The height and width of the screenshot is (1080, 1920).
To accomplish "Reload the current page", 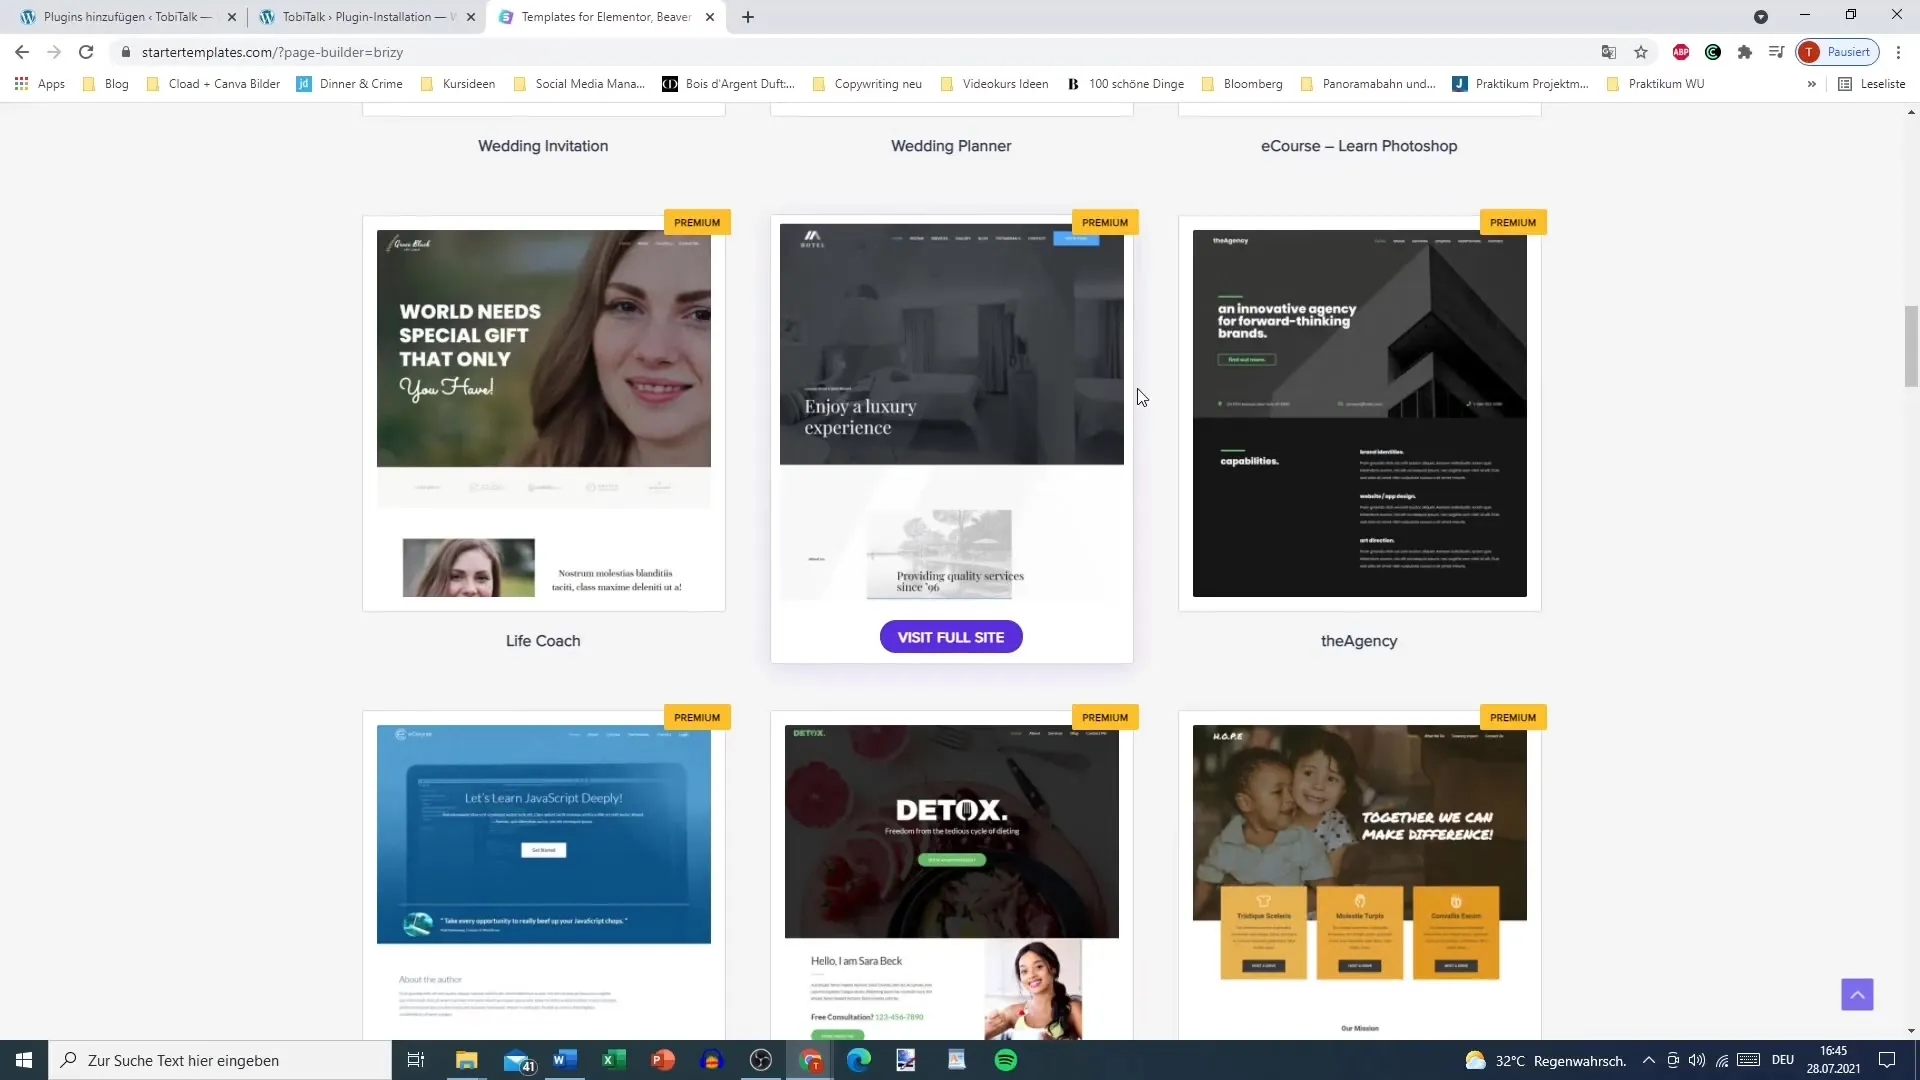I will (86, 52).
